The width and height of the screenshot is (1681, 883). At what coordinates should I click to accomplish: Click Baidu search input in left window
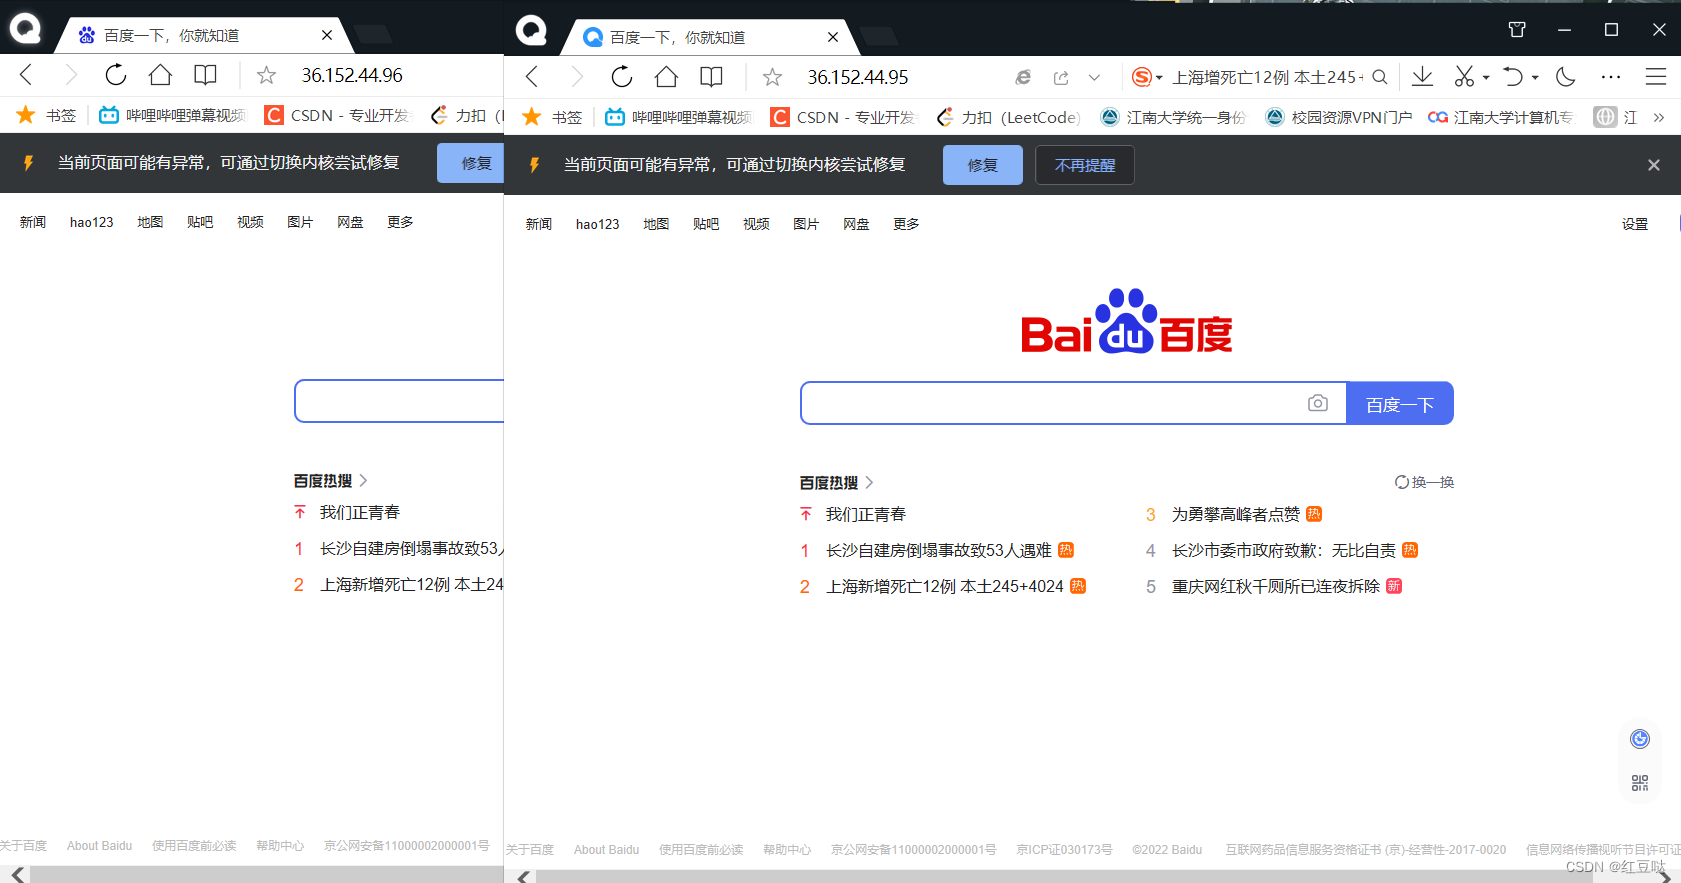click(400, 401)
